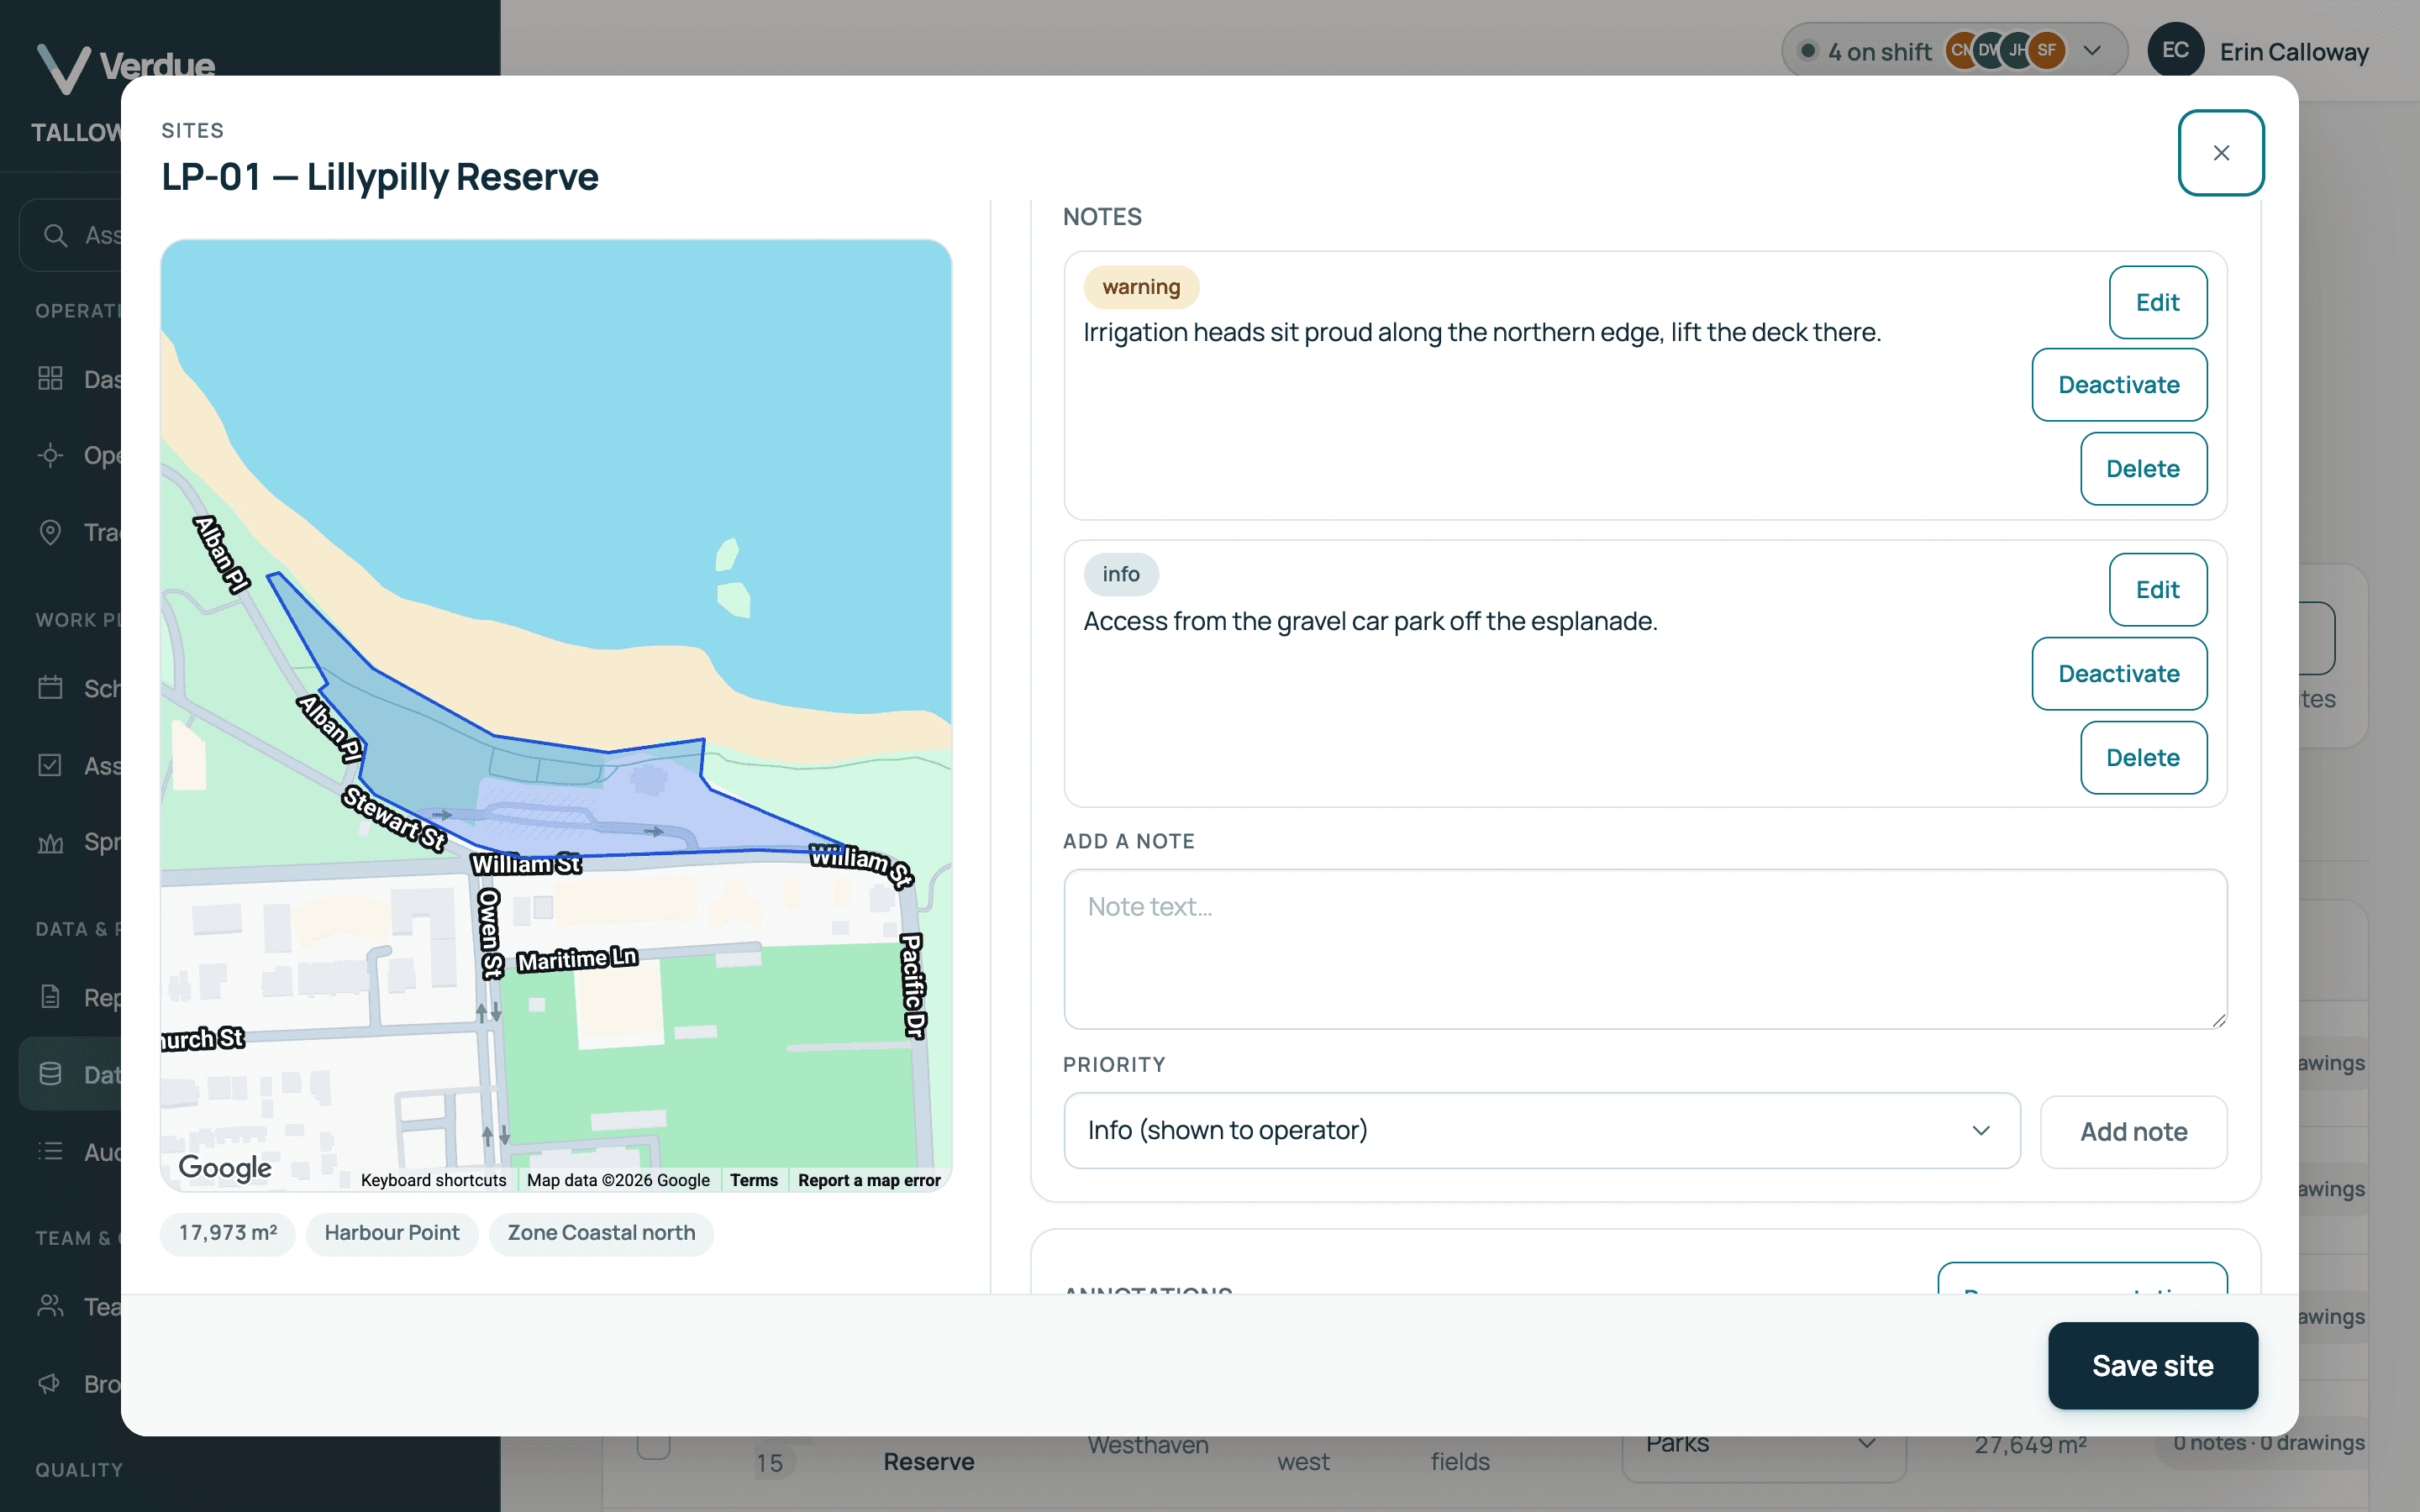Select the Zone Coastal north tag
Screen dimensions: 2420x1512
(601, 1233)
